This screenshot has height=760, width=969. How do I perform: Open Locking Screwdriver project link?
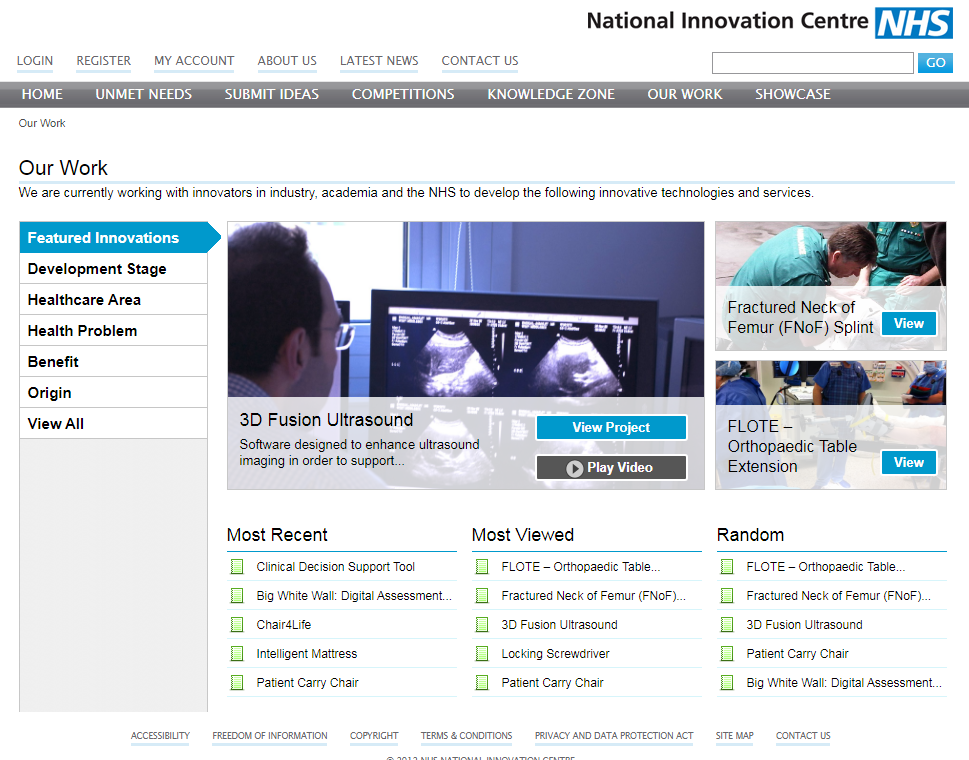[555, 654]
